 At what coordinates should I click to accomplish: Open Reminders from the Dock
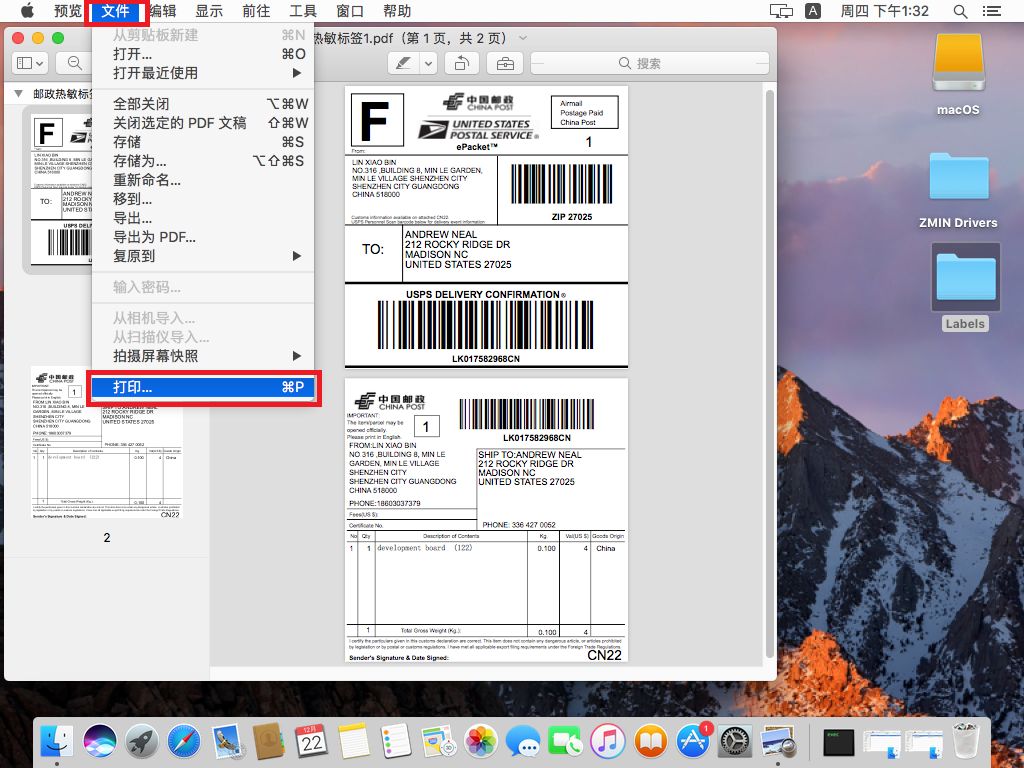396,741
